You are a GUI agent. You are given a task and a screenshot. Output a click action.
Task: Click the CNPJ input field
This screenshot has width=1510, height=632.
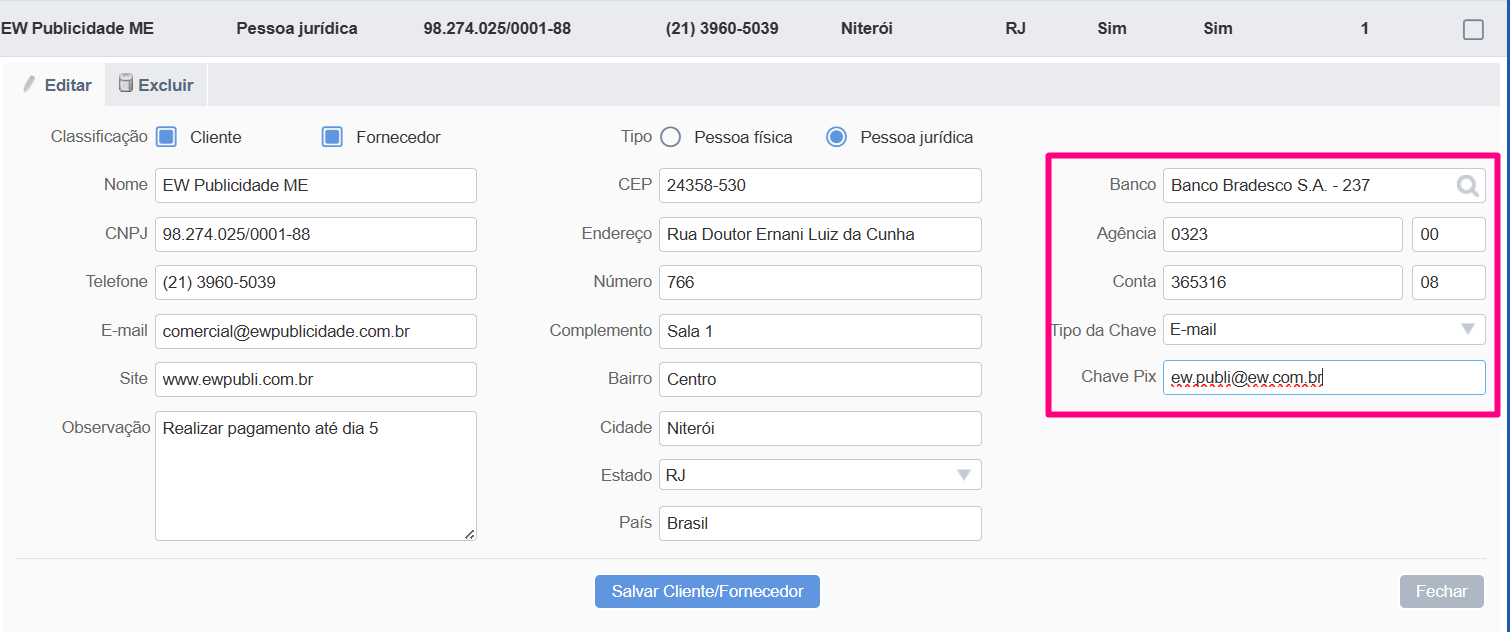point(316,234)
